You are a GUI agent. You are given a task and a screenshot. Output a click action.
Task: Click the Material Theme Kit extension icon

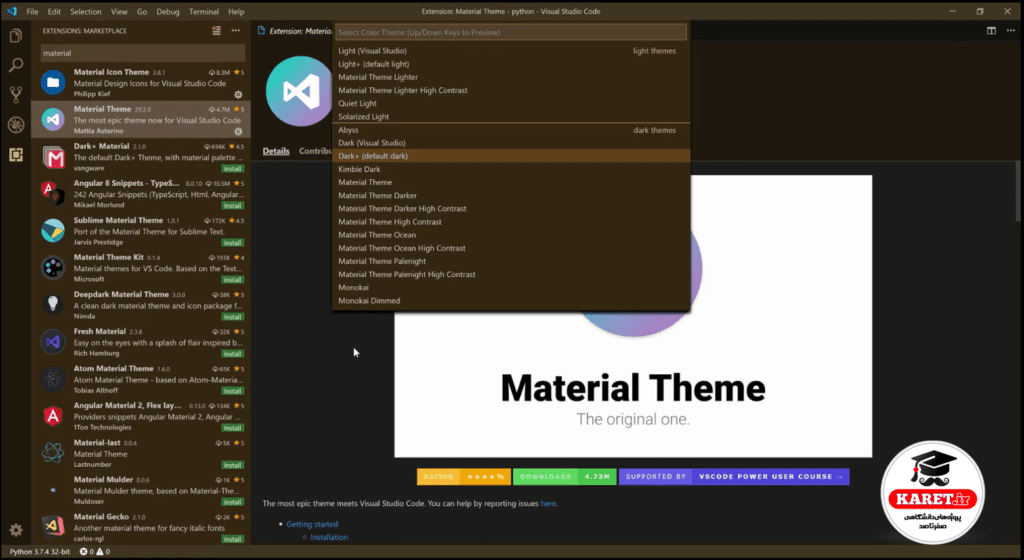[x=53, y=268]
